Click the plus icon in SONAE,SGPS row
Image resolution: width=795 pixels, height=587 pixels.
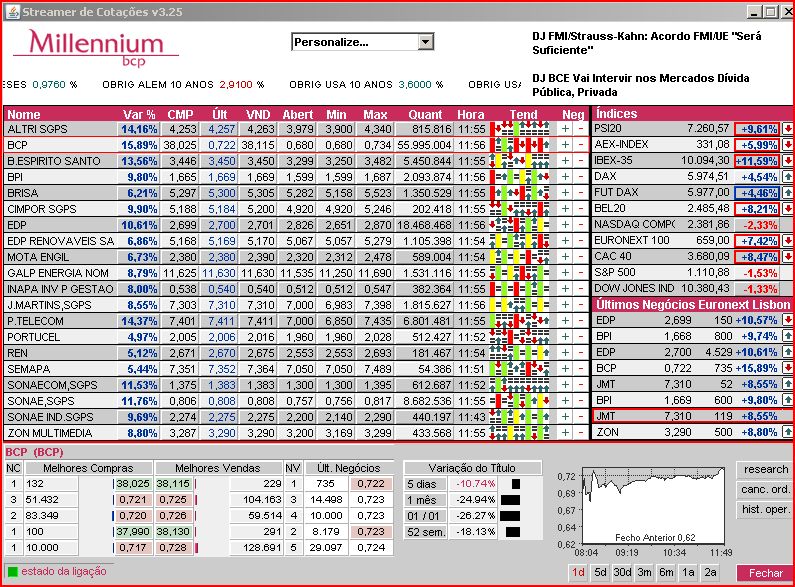click(x=565, y=401)
